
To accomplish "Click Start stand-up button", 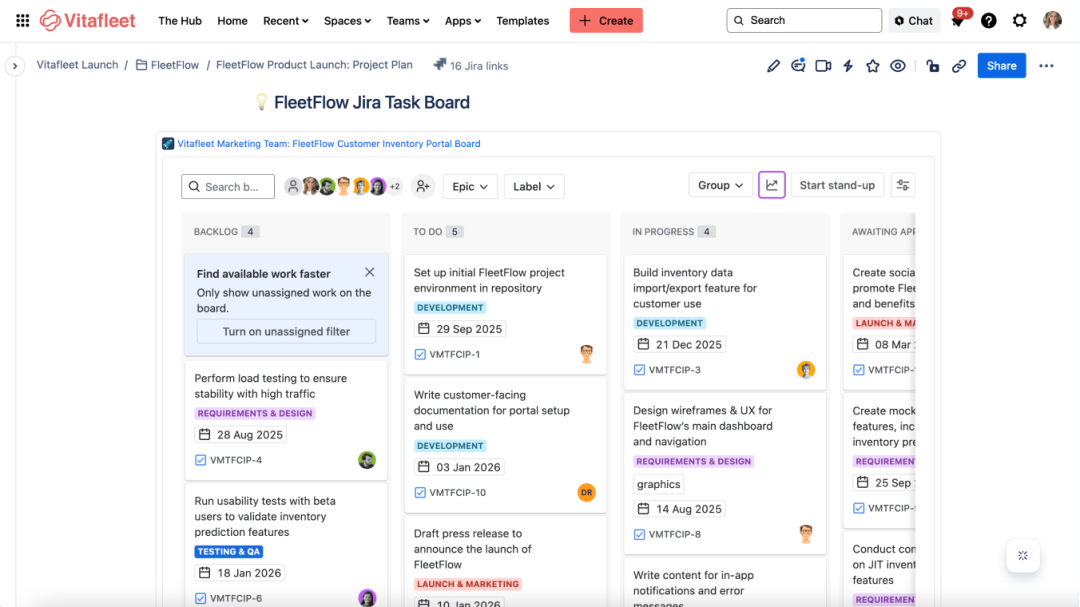I will click(x=837, y=185).
